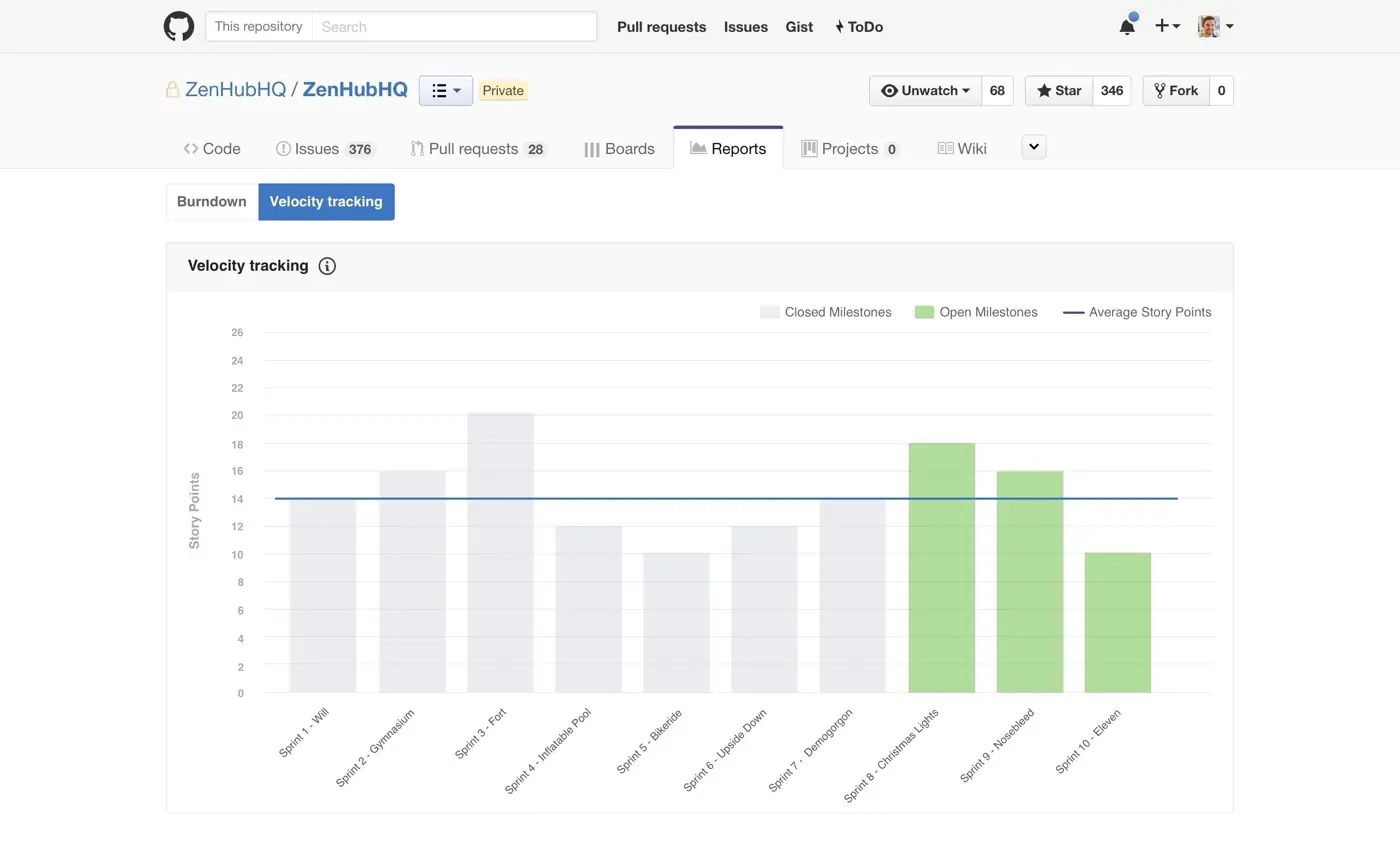Image resolution: width=1400 pixels, height=850 pixels.
Task: Open the notifications bell
Action: (1127, 26)
